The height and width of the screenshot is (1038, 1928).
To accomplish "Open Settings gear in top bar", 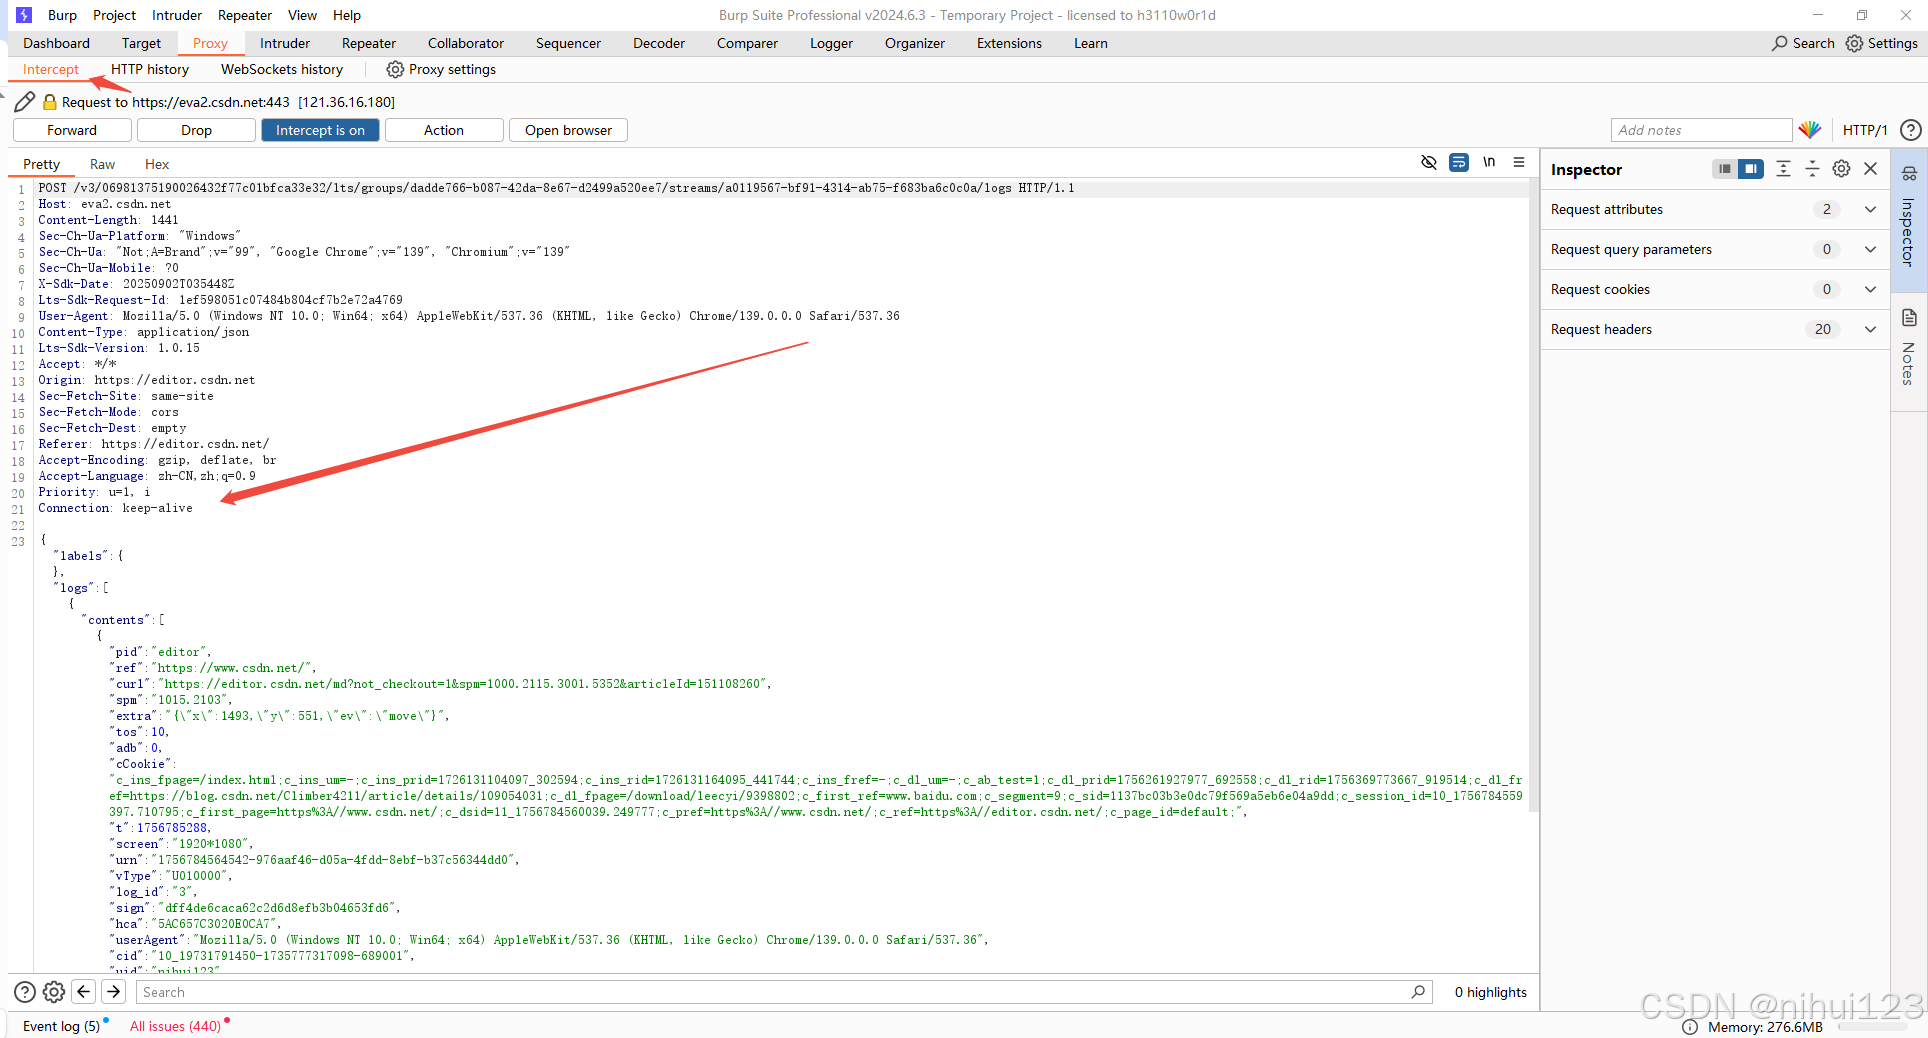I will (1854, 43).
